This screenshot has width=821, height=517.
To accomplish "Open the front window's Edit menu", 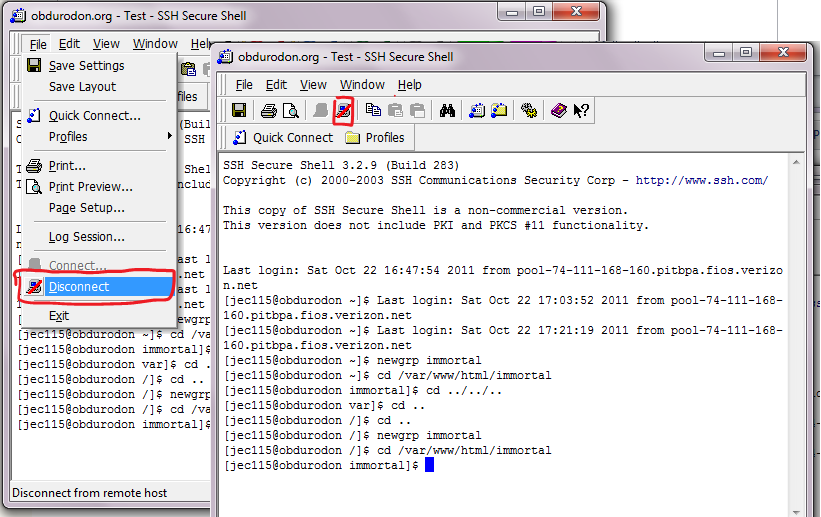I will [x=276, y=85].
